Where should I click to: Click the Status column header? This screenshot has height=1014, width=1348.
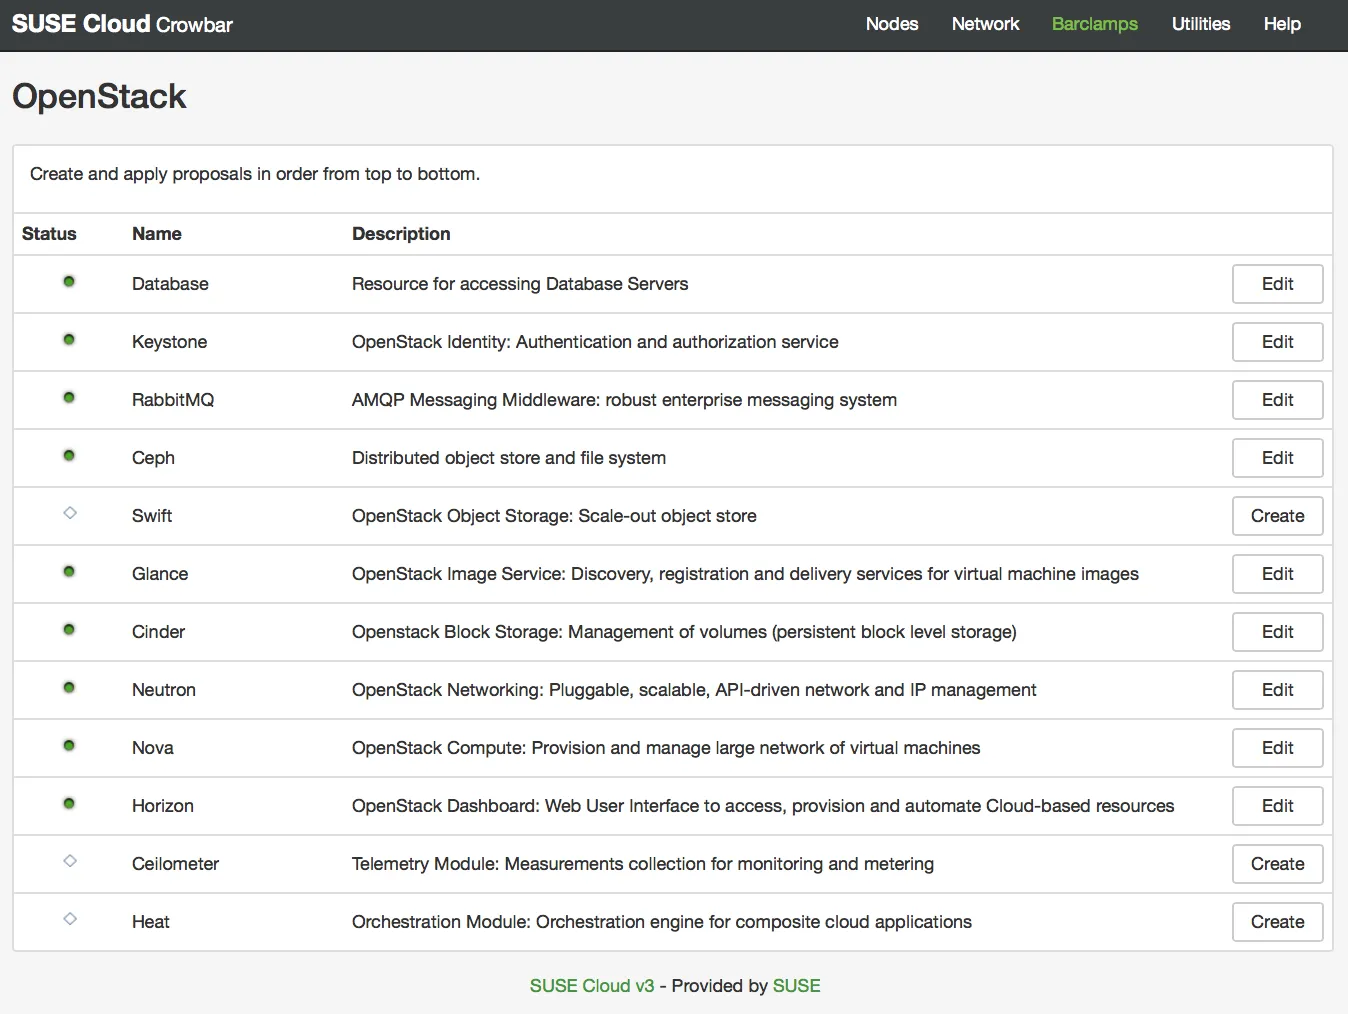pyautogui.click(x=49, y=234)
